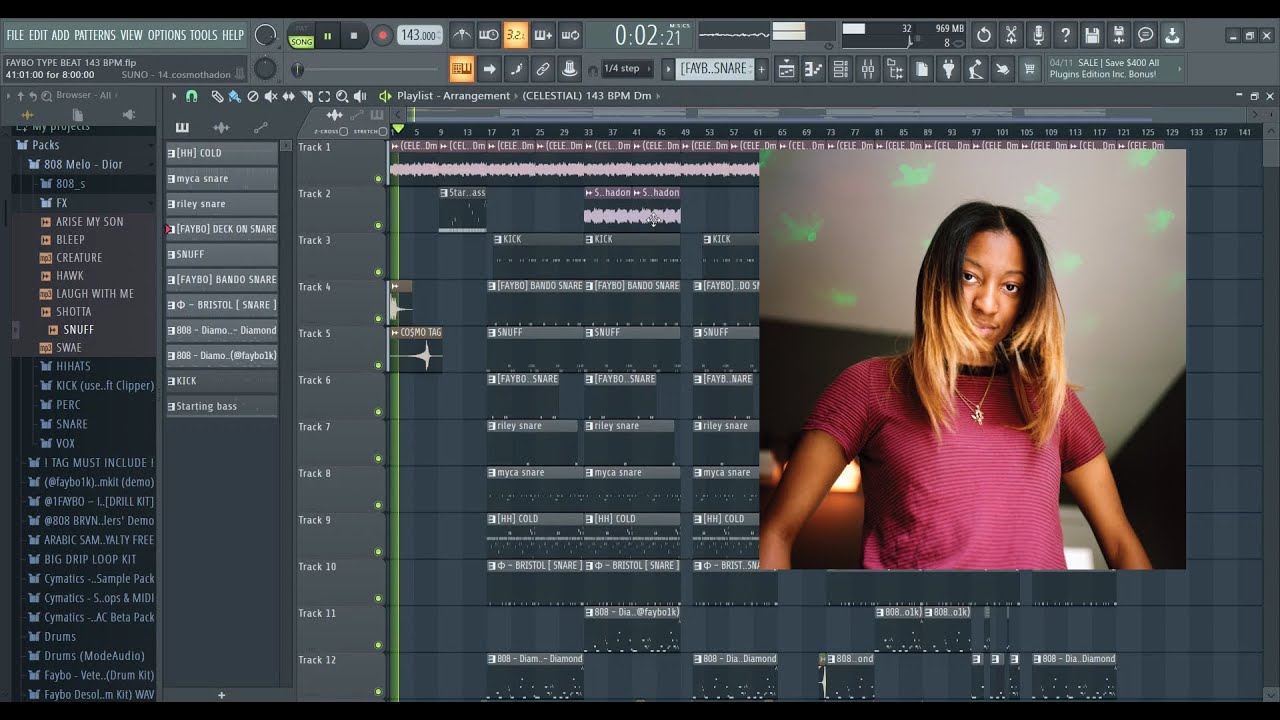The width and height of the screenshot is (1280, 720).
Task: Arm recording with the record button
Action: 382,36
